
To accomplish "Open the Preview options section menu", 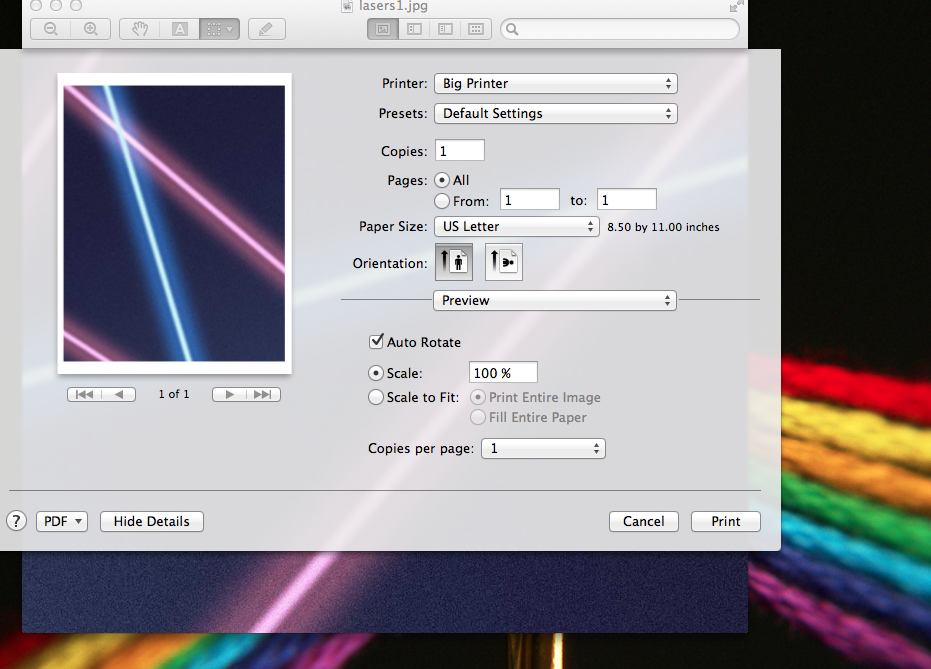I will [x=555, y=300].
